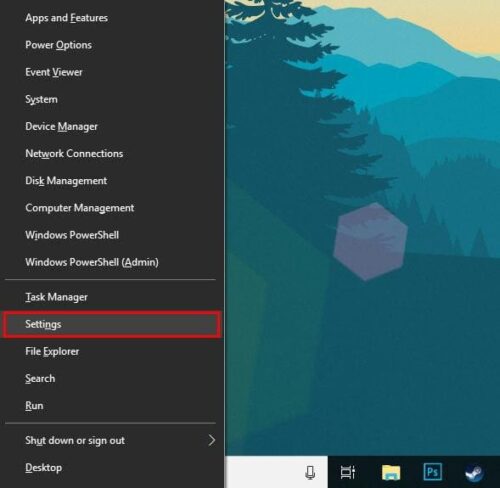Activate the Cortana microphone icon
Viewport: 500px width, 488px height.
(310, 473)
